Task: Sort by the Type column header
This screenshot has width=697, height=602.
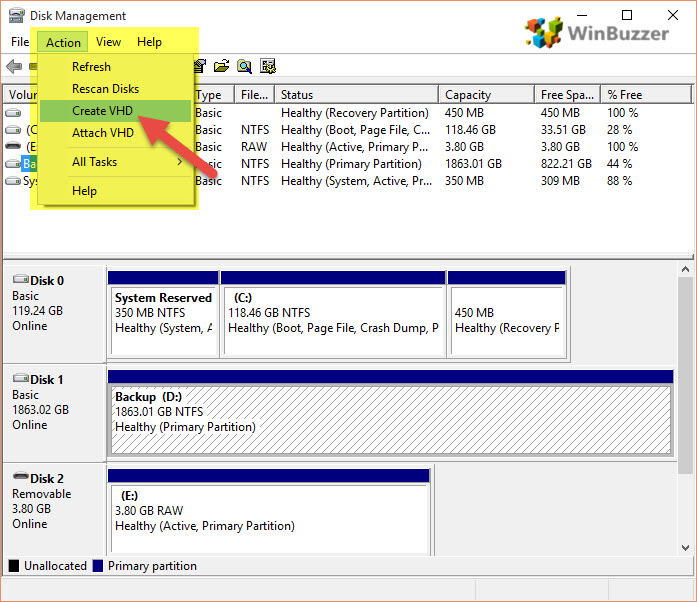Action: point(213,94)
